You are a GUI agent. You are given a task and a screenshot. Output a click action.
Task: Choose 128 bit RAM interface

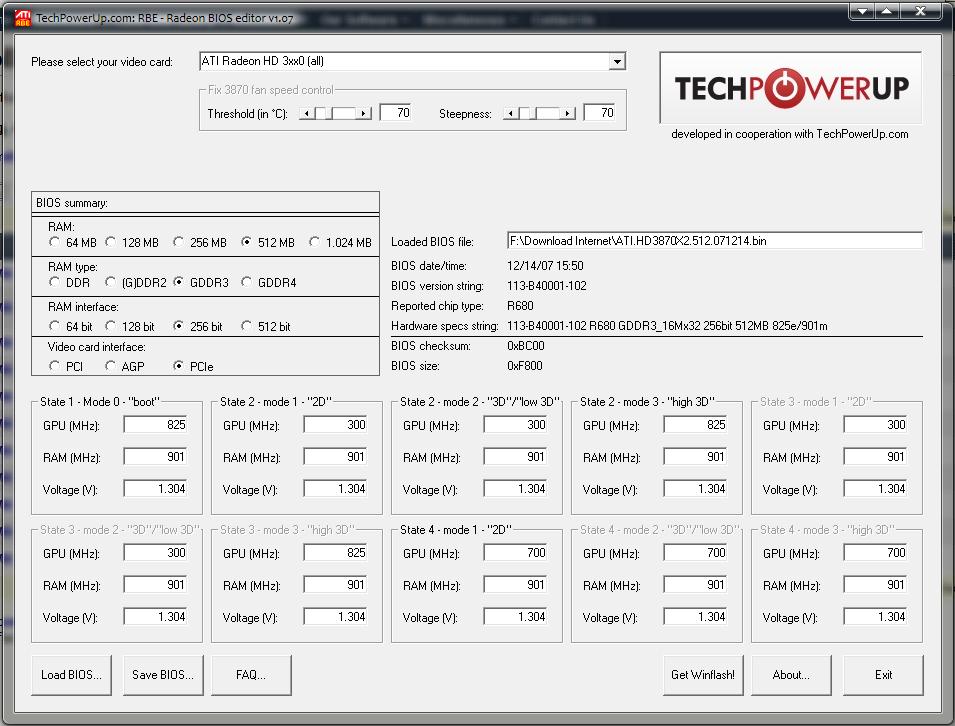pyautogui.click(x=110, y=326)
